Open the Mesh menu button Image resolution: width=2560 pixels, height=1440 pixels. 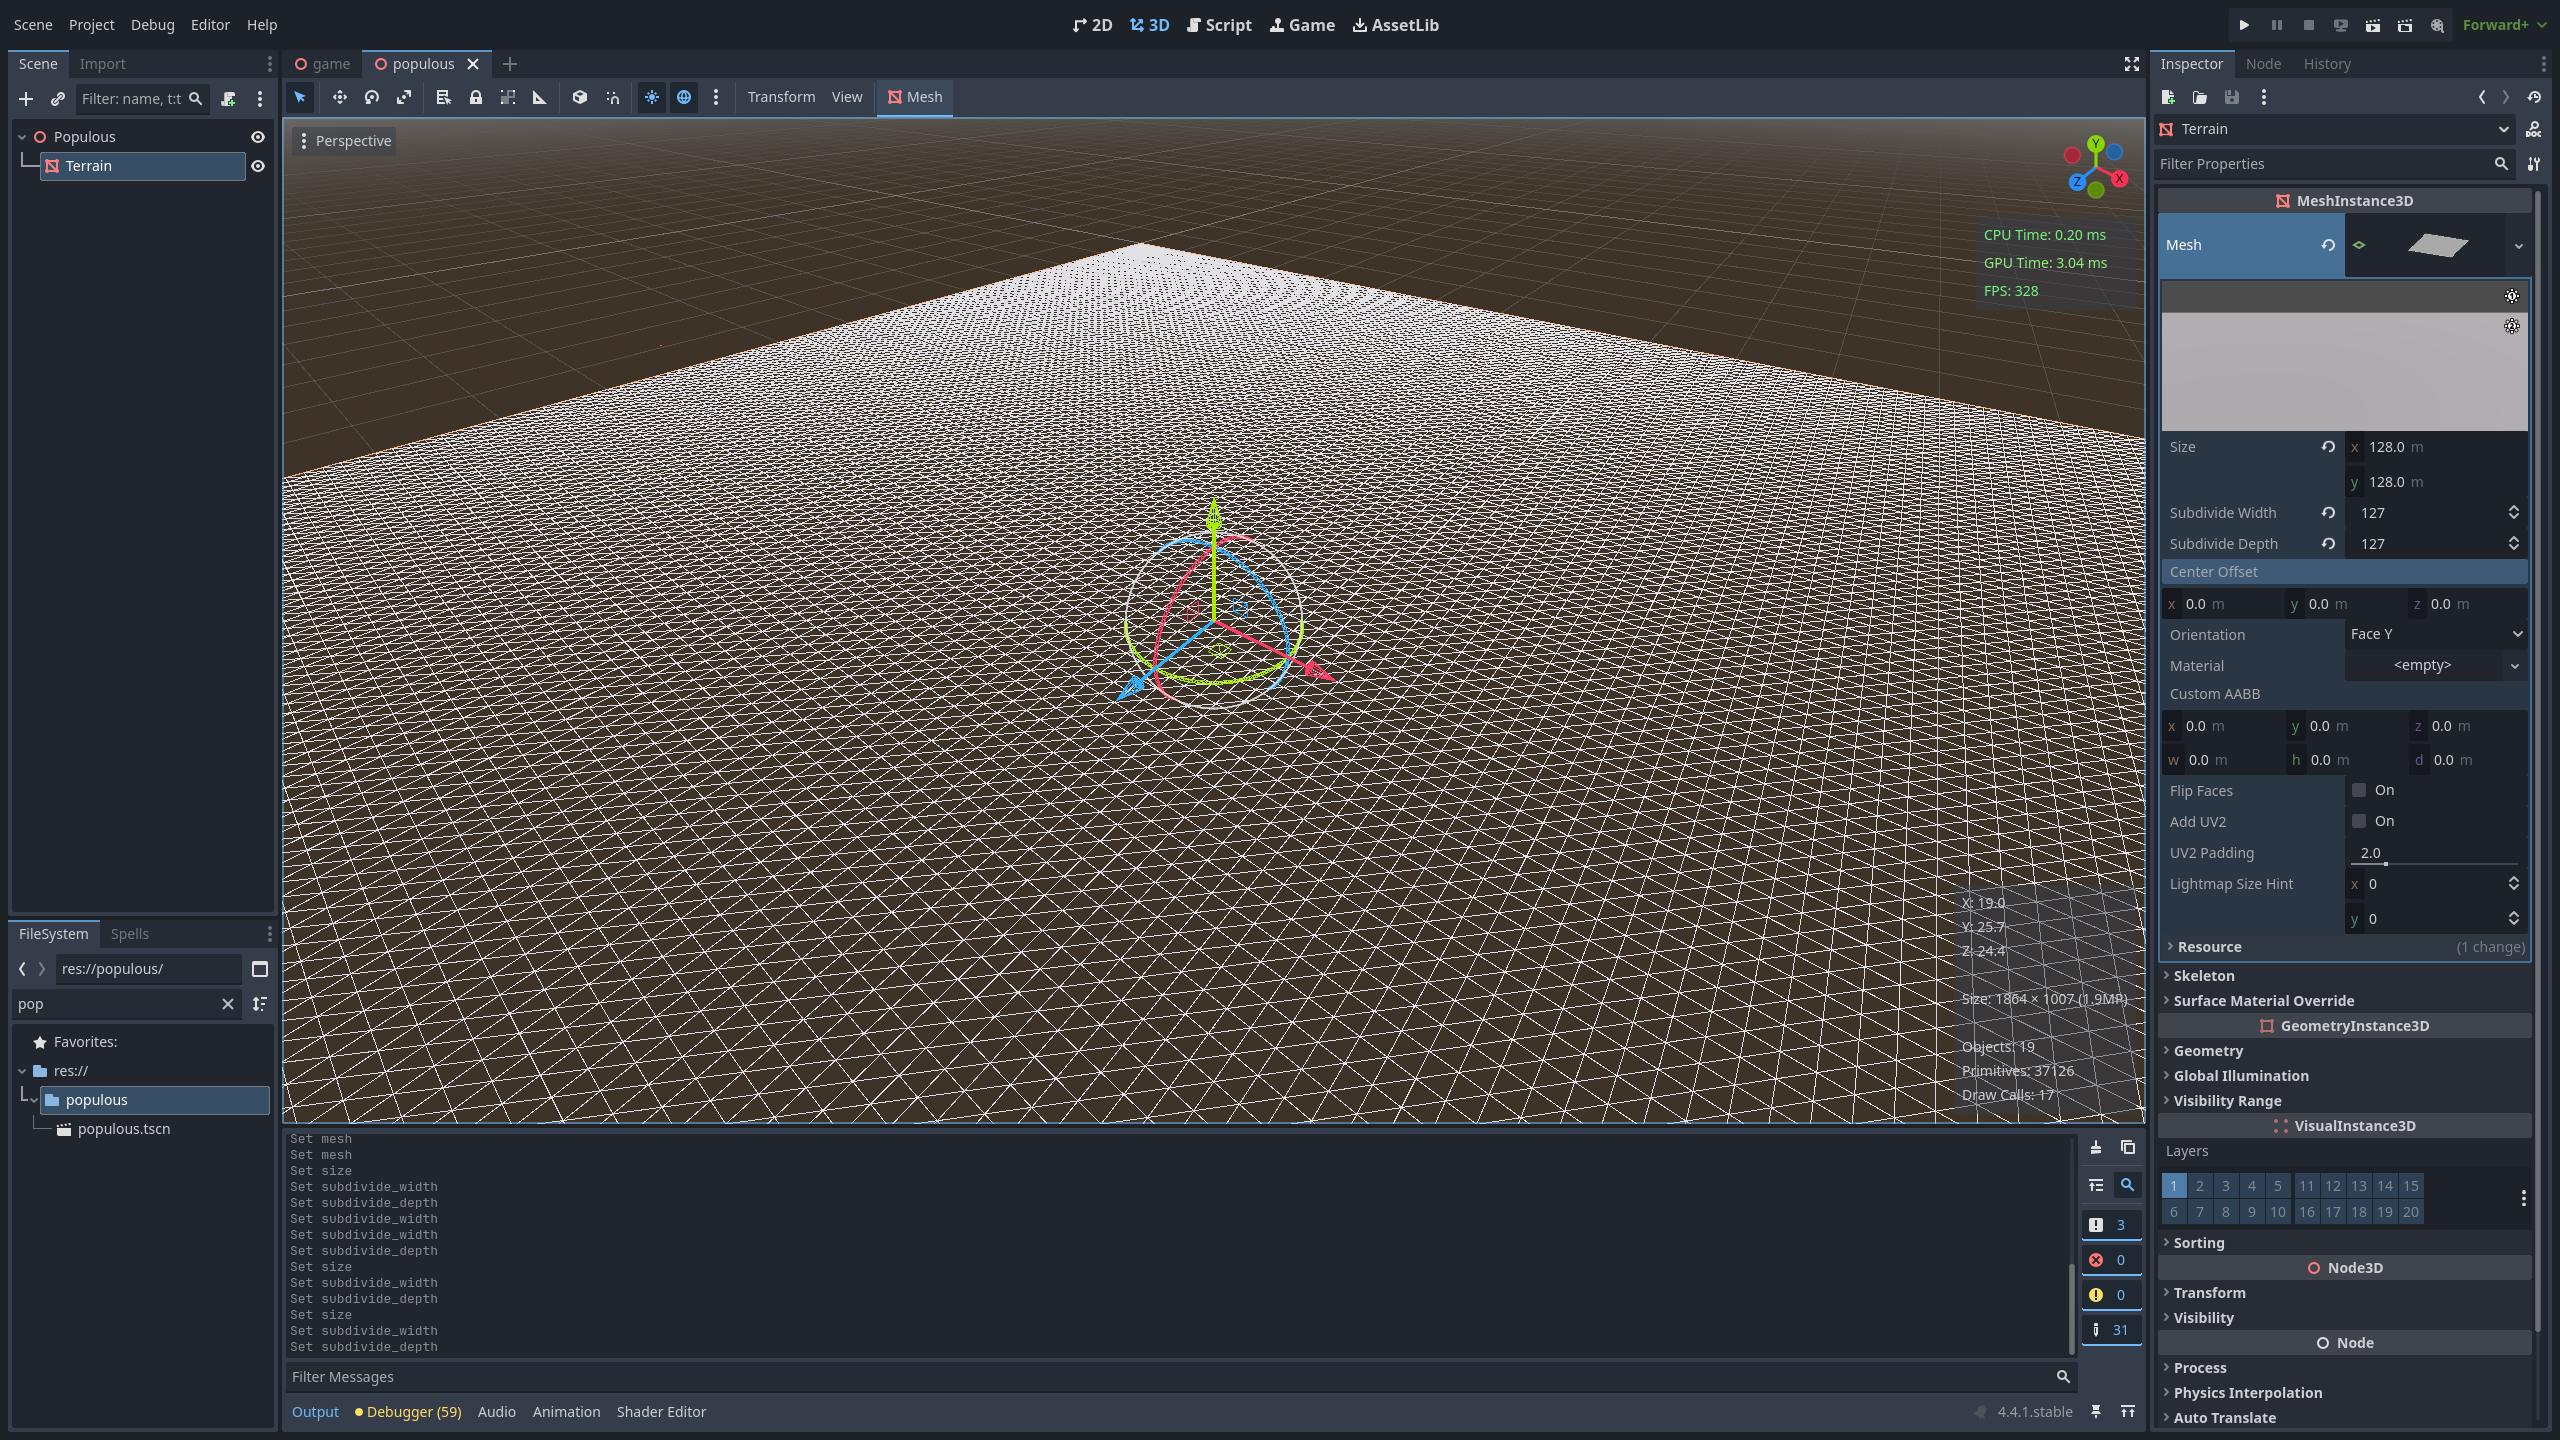click(915, 97)
